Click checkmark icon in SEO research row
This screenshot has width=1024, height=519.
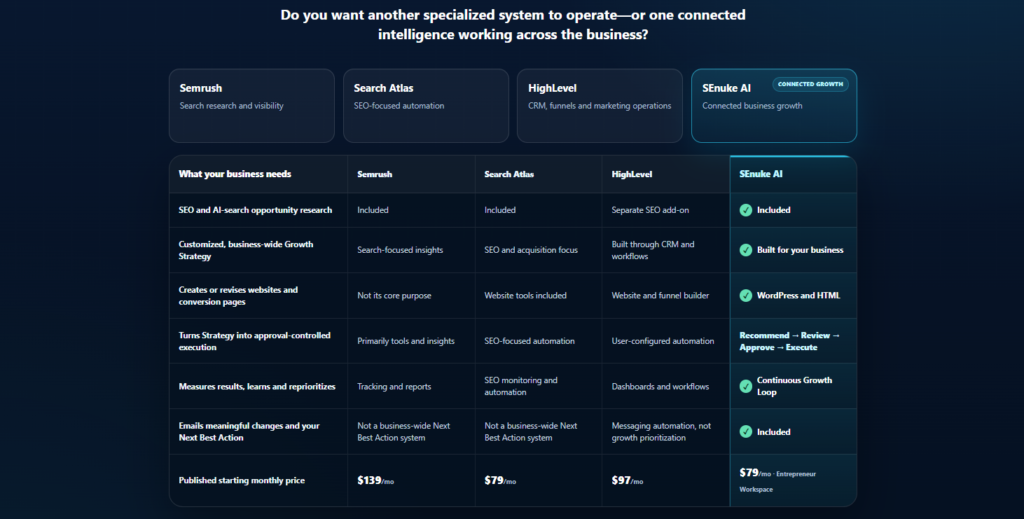[x=746, y=210]
